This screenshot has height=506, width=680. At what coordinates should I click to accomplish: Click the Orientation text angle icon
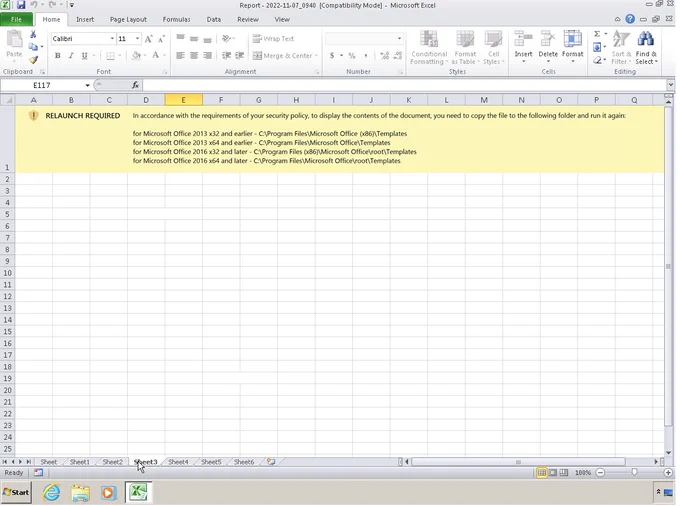point(226,39)
